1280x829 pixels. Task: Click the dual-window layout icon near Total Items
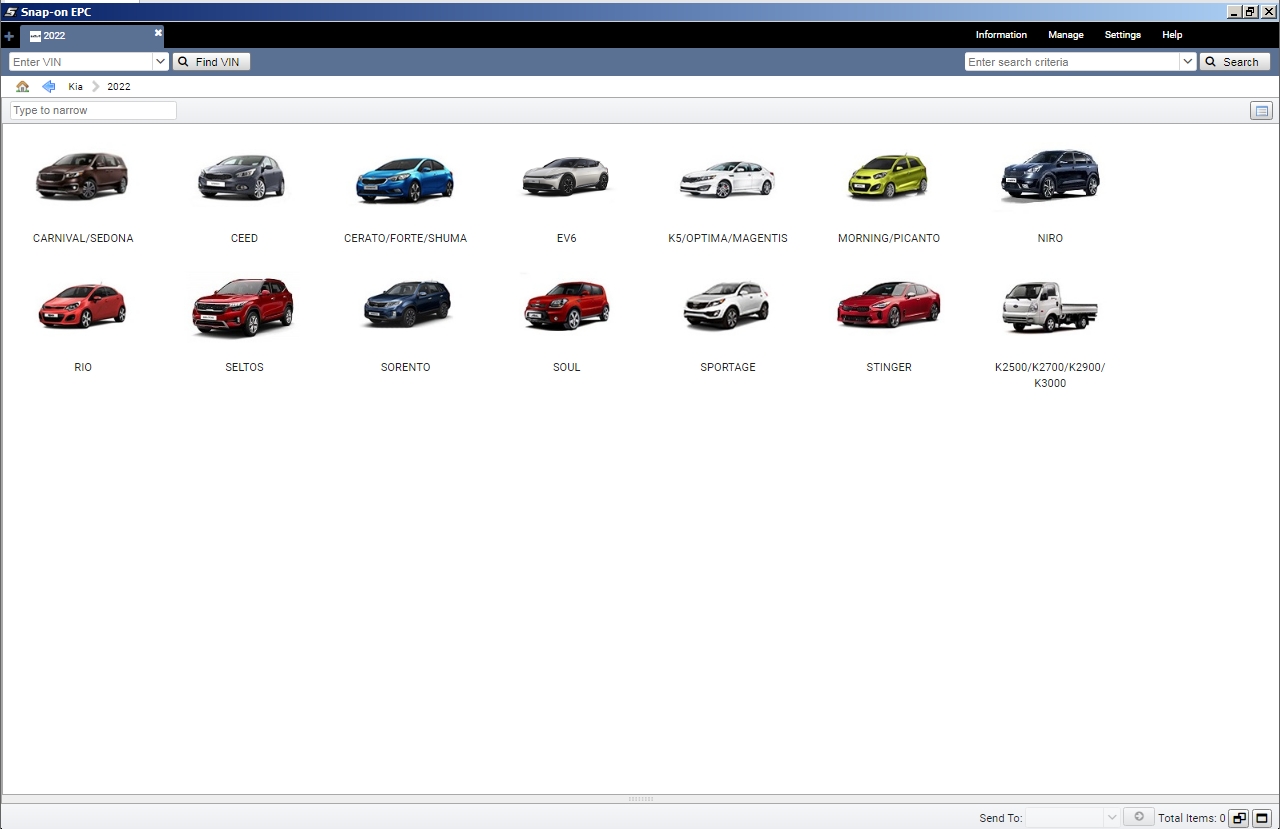coord(1238,817)
